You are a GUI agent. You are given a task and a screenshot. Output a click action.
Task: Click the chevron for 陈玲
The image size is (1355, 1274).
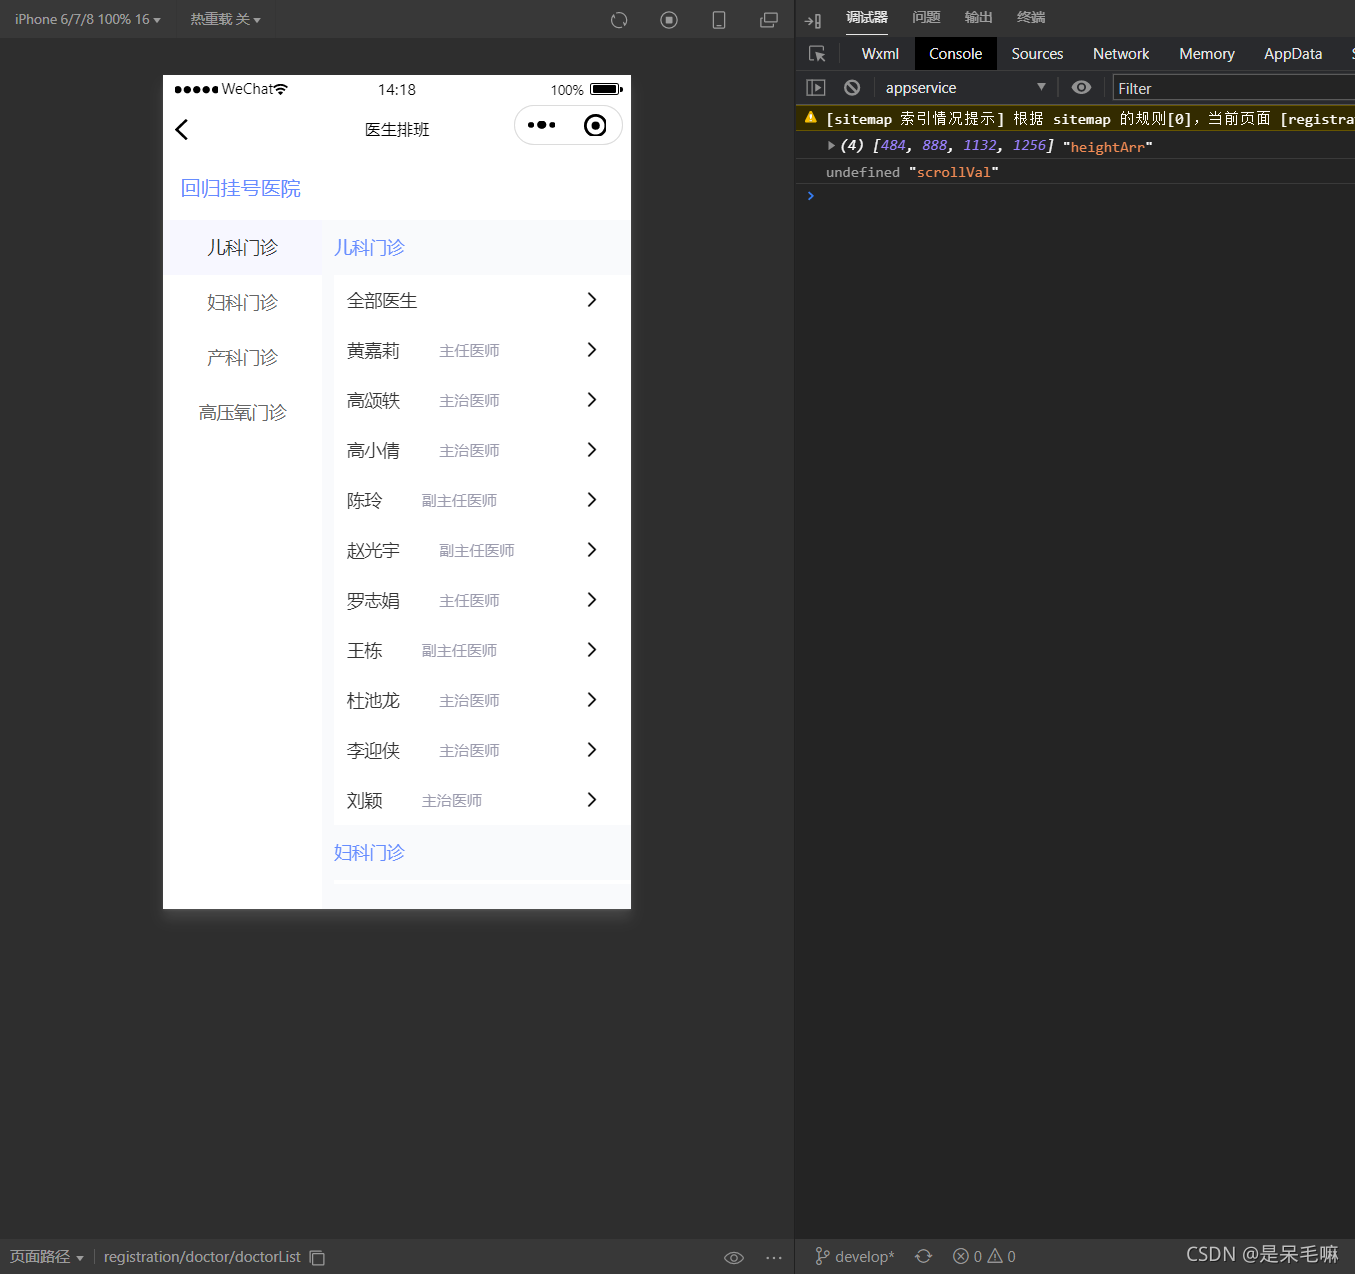[592, 500]
